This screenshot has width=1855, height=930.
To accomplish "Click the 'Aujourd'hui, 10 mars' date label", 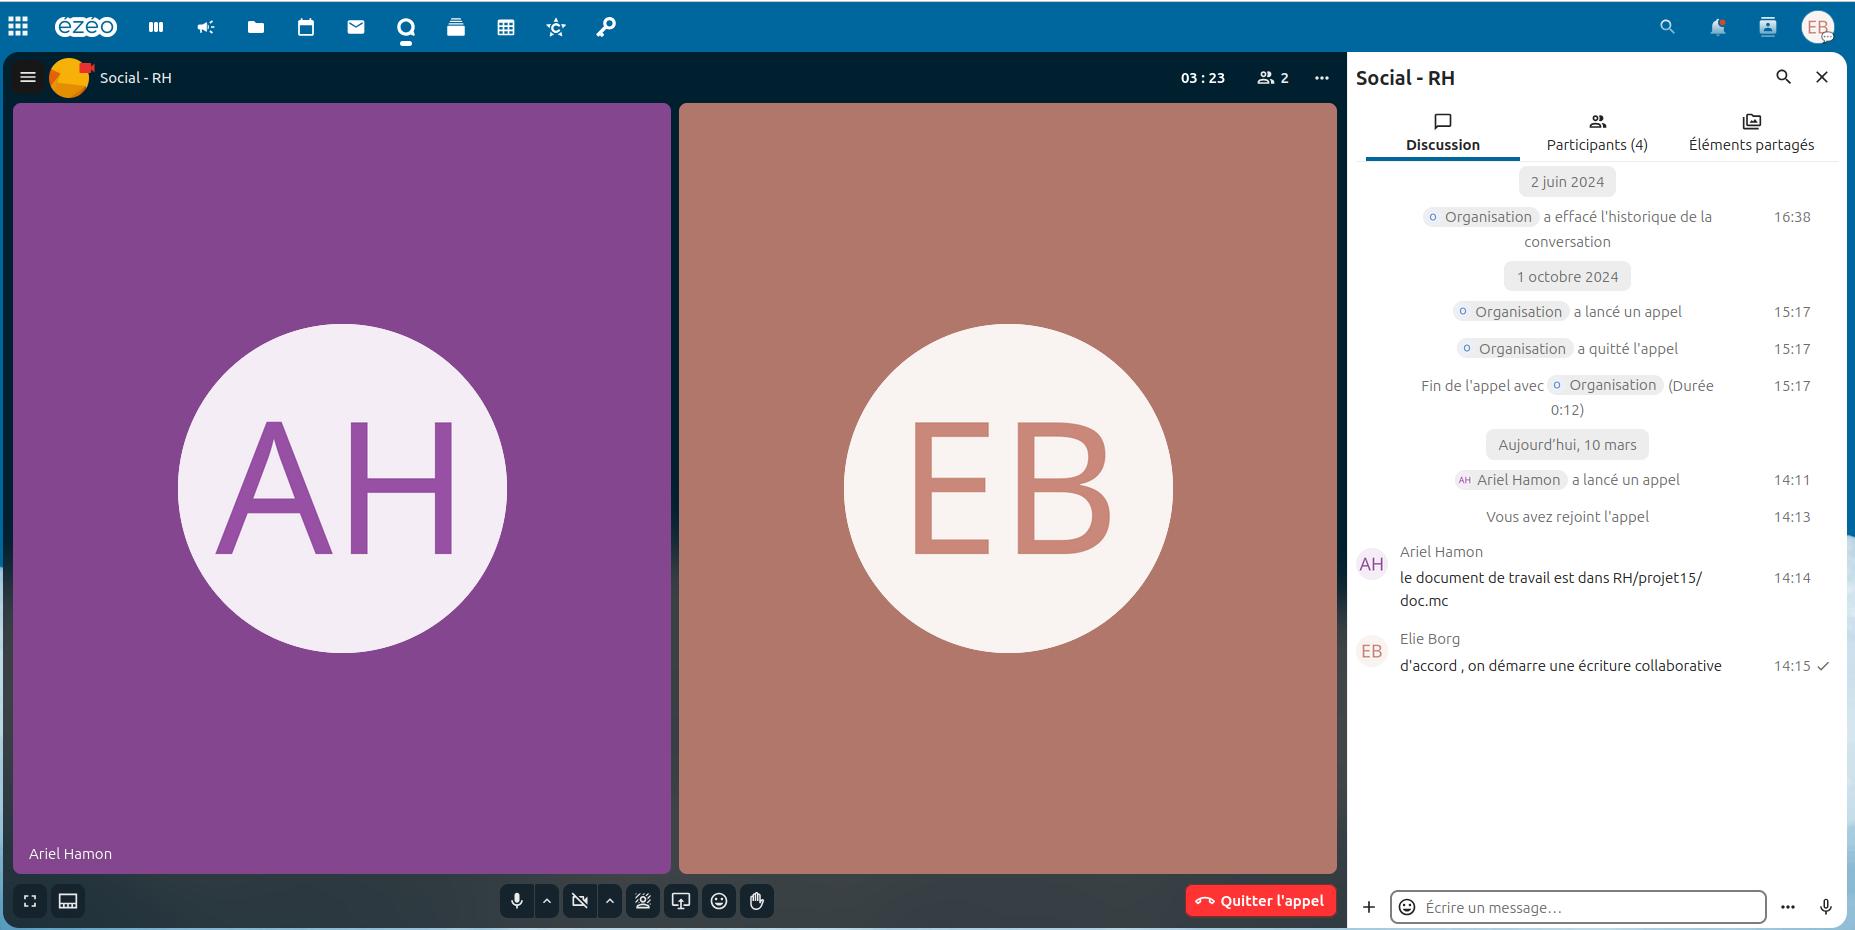I will click(1567, 445).
